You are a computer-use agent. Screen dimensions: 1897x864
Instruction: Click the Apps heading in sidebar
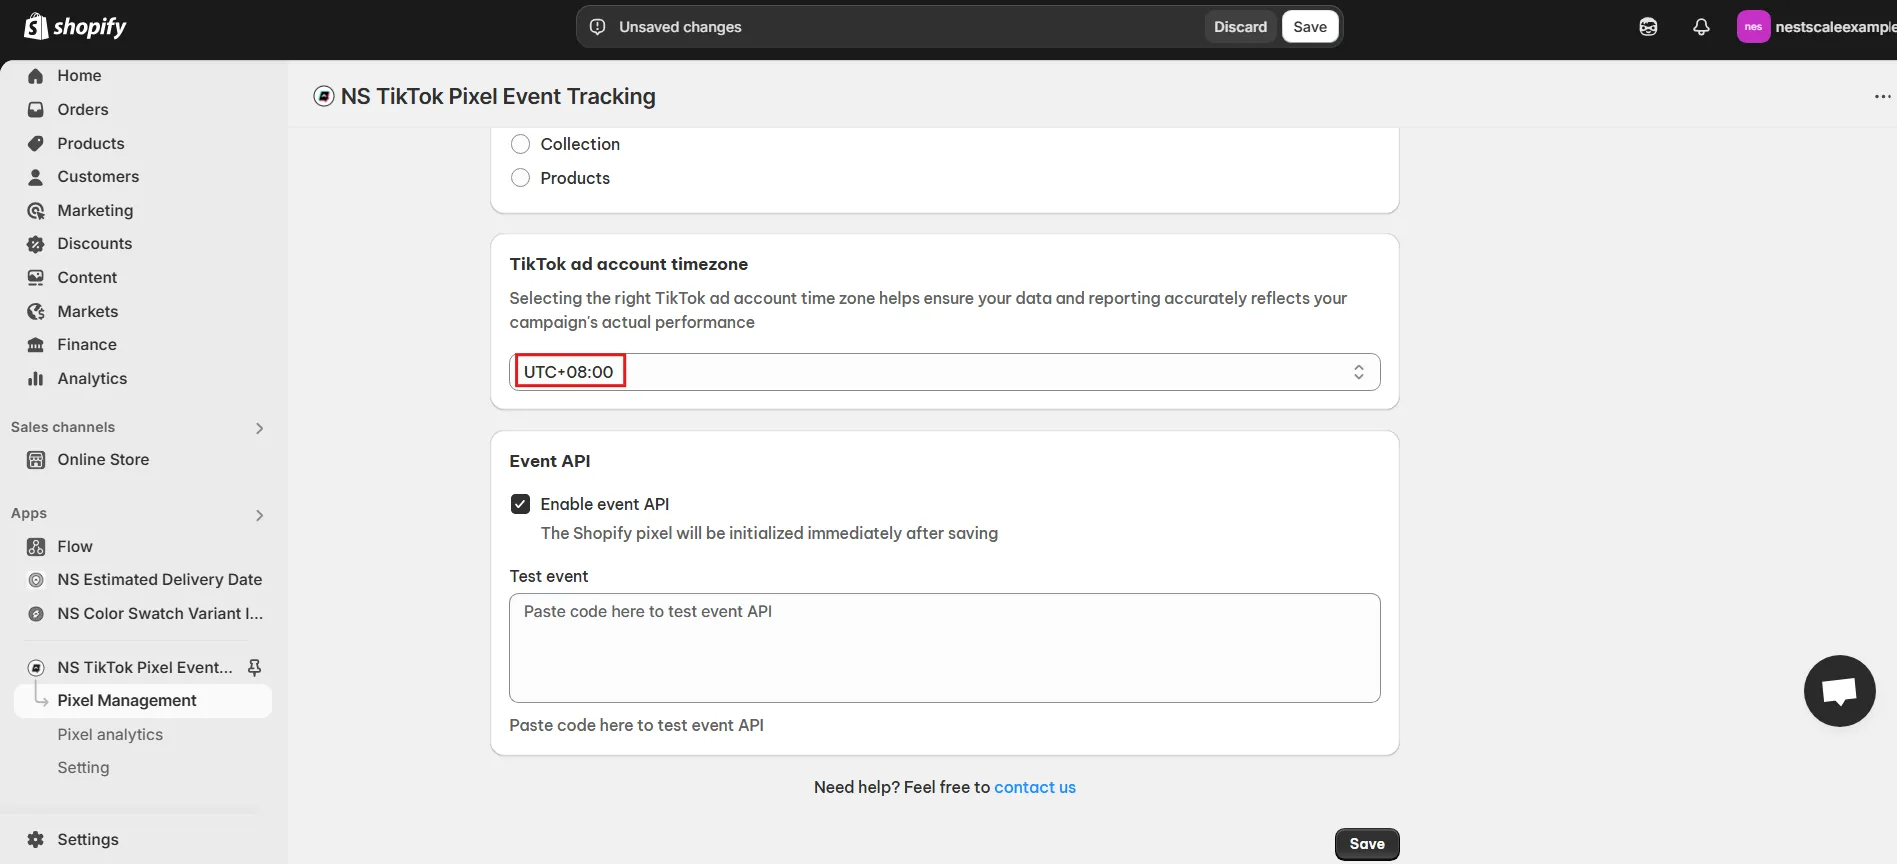tap(29, 514)
